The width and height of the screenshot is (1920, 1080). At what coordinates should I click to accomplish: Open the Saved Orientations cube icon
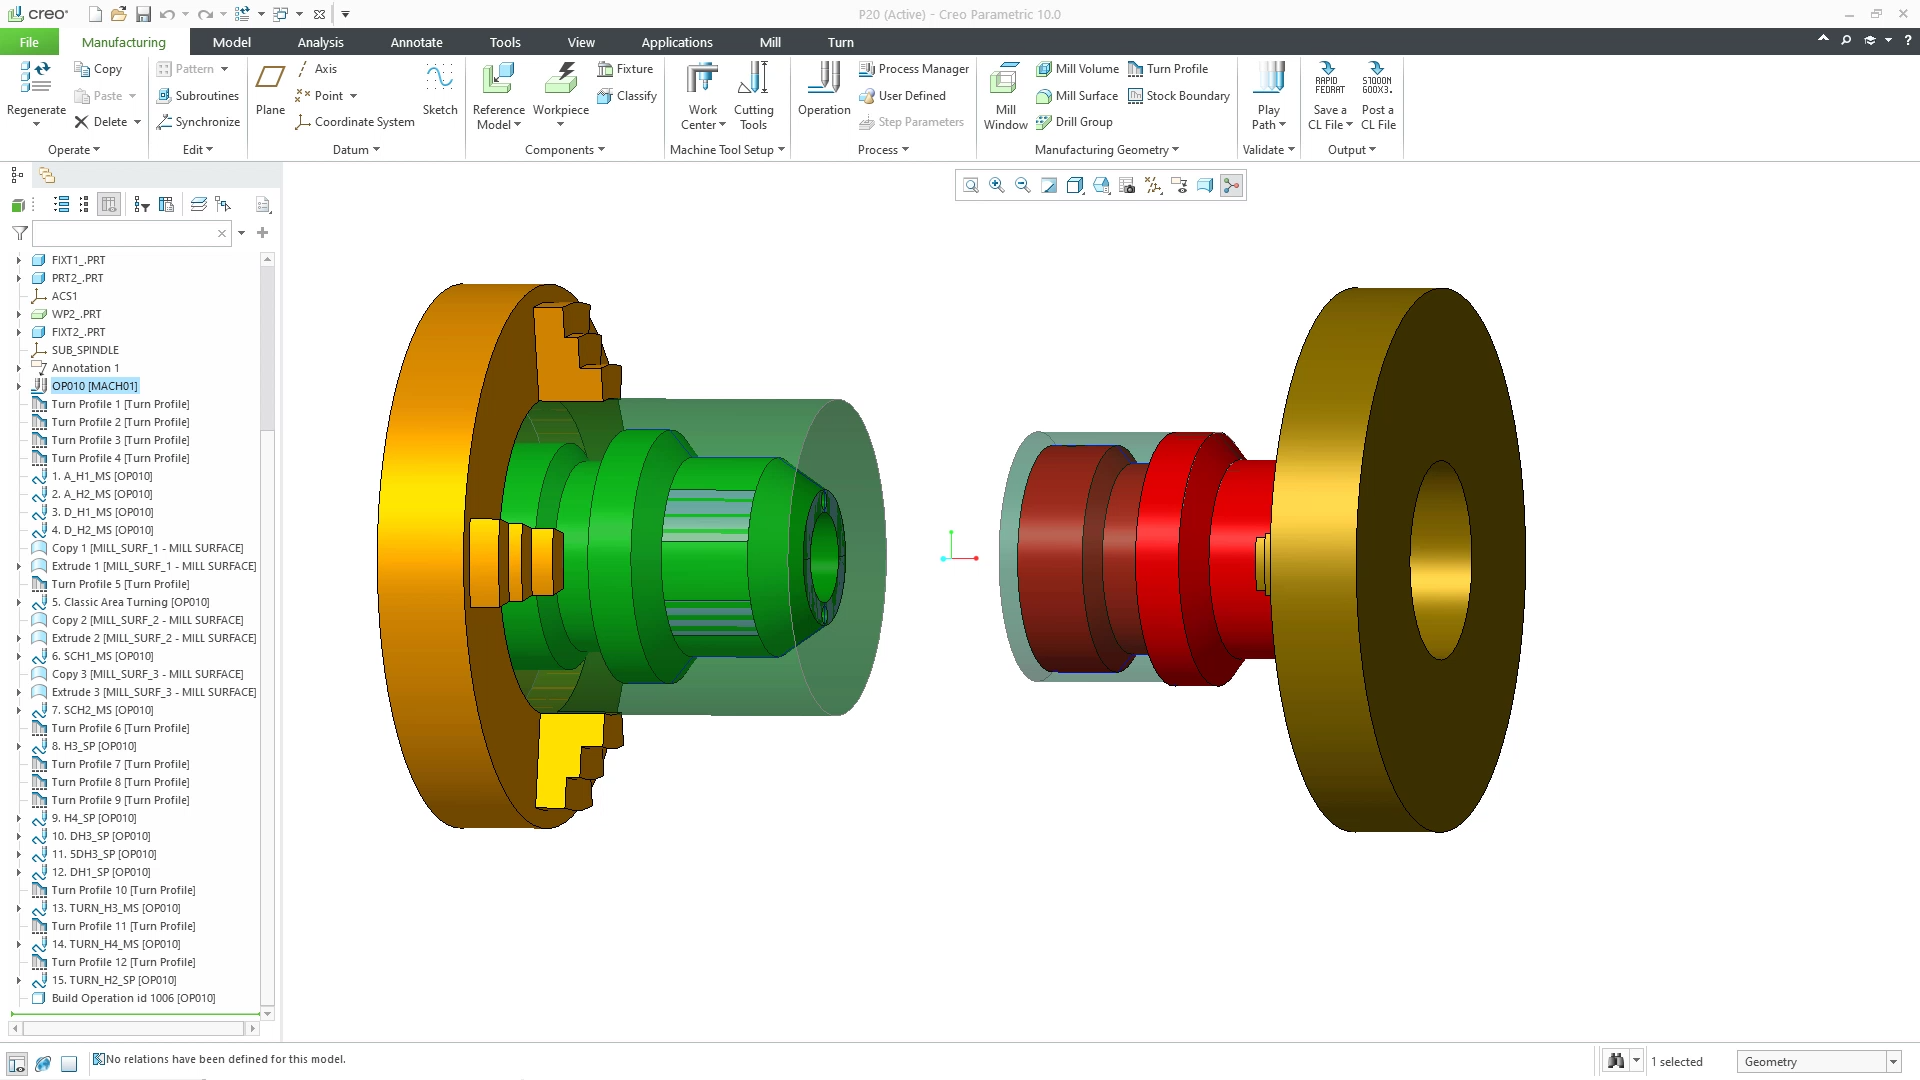(x=1101, y=186)
